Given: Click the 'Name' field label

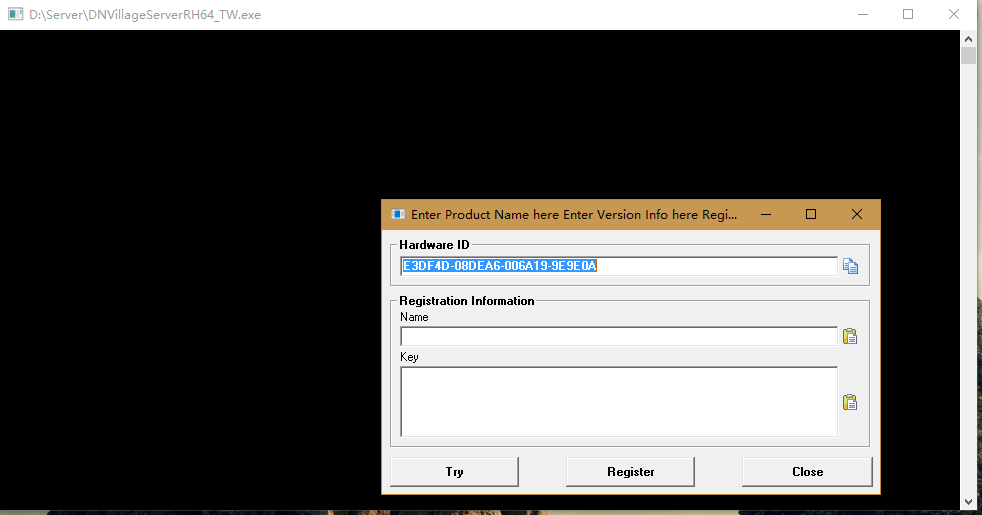Looking at the screenshot, I should 414,317.
